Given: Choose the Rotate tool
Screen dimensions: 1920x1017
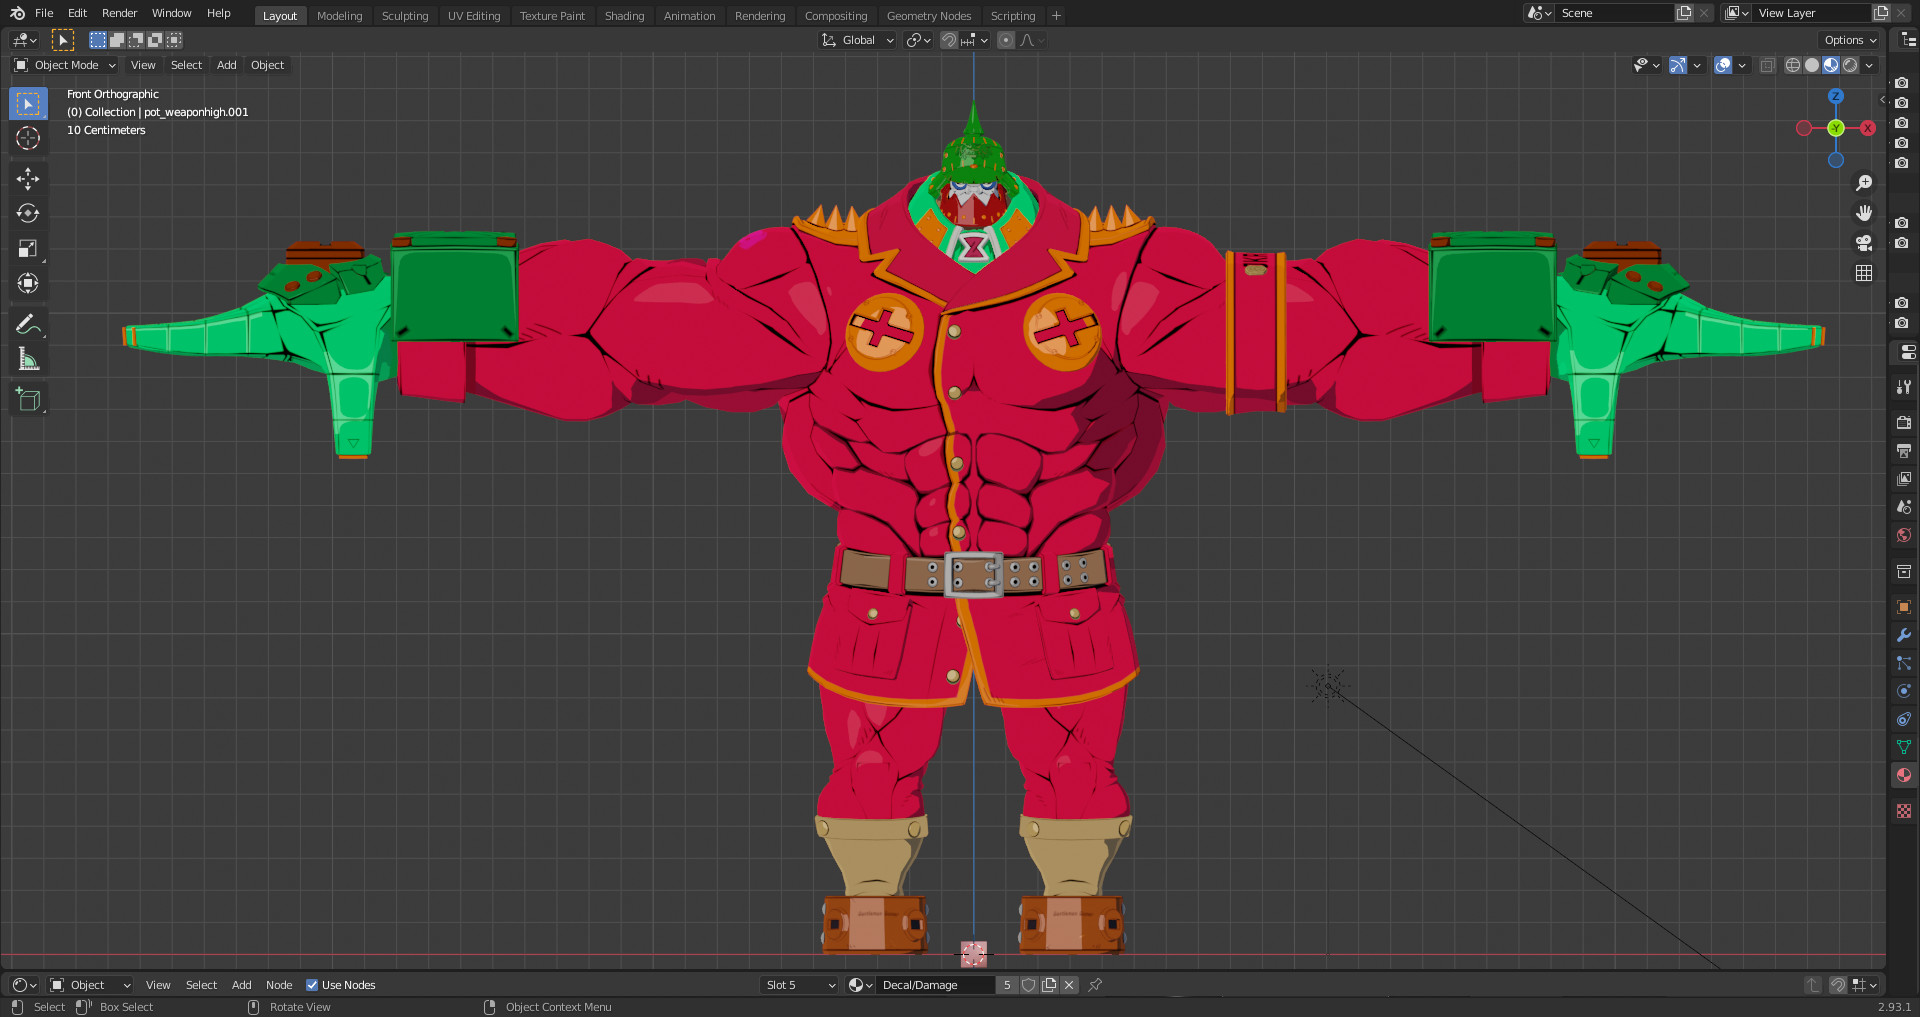Looking at the screenshot, I should 28,213.
